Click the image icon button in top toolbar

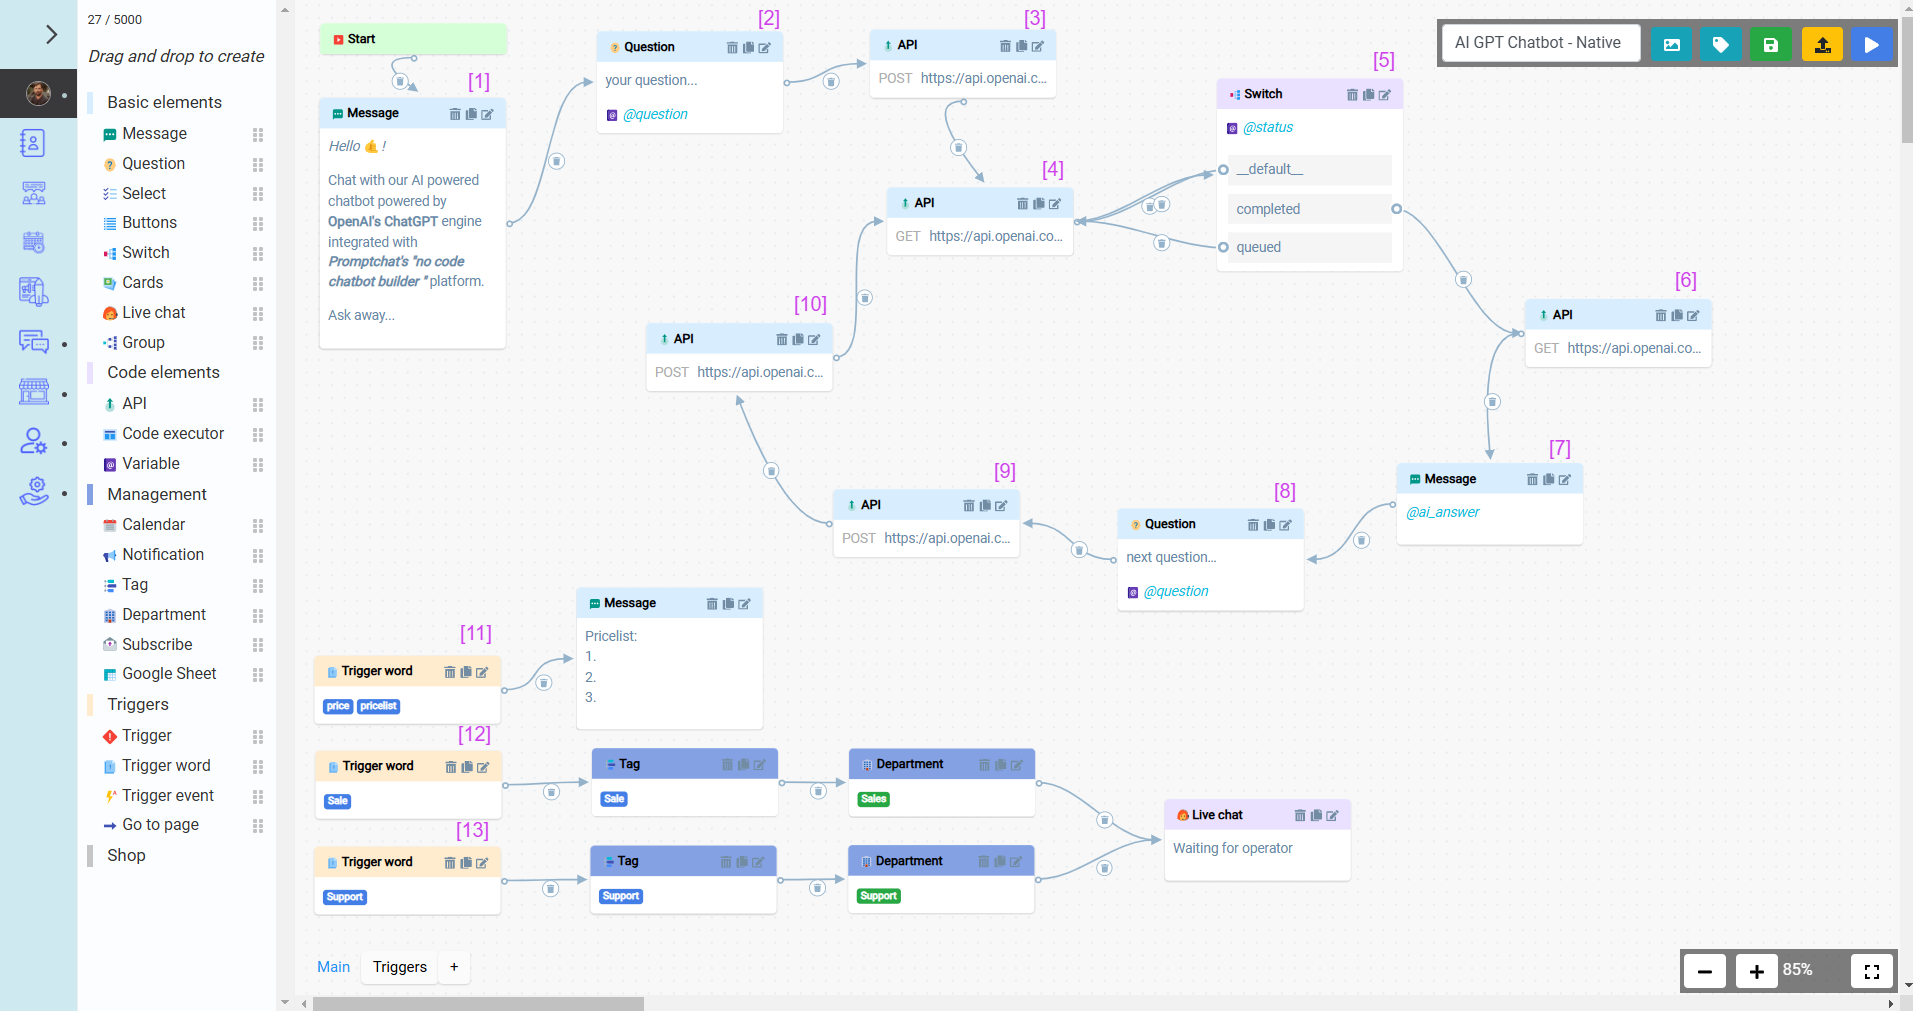(x=1671, y=44)
